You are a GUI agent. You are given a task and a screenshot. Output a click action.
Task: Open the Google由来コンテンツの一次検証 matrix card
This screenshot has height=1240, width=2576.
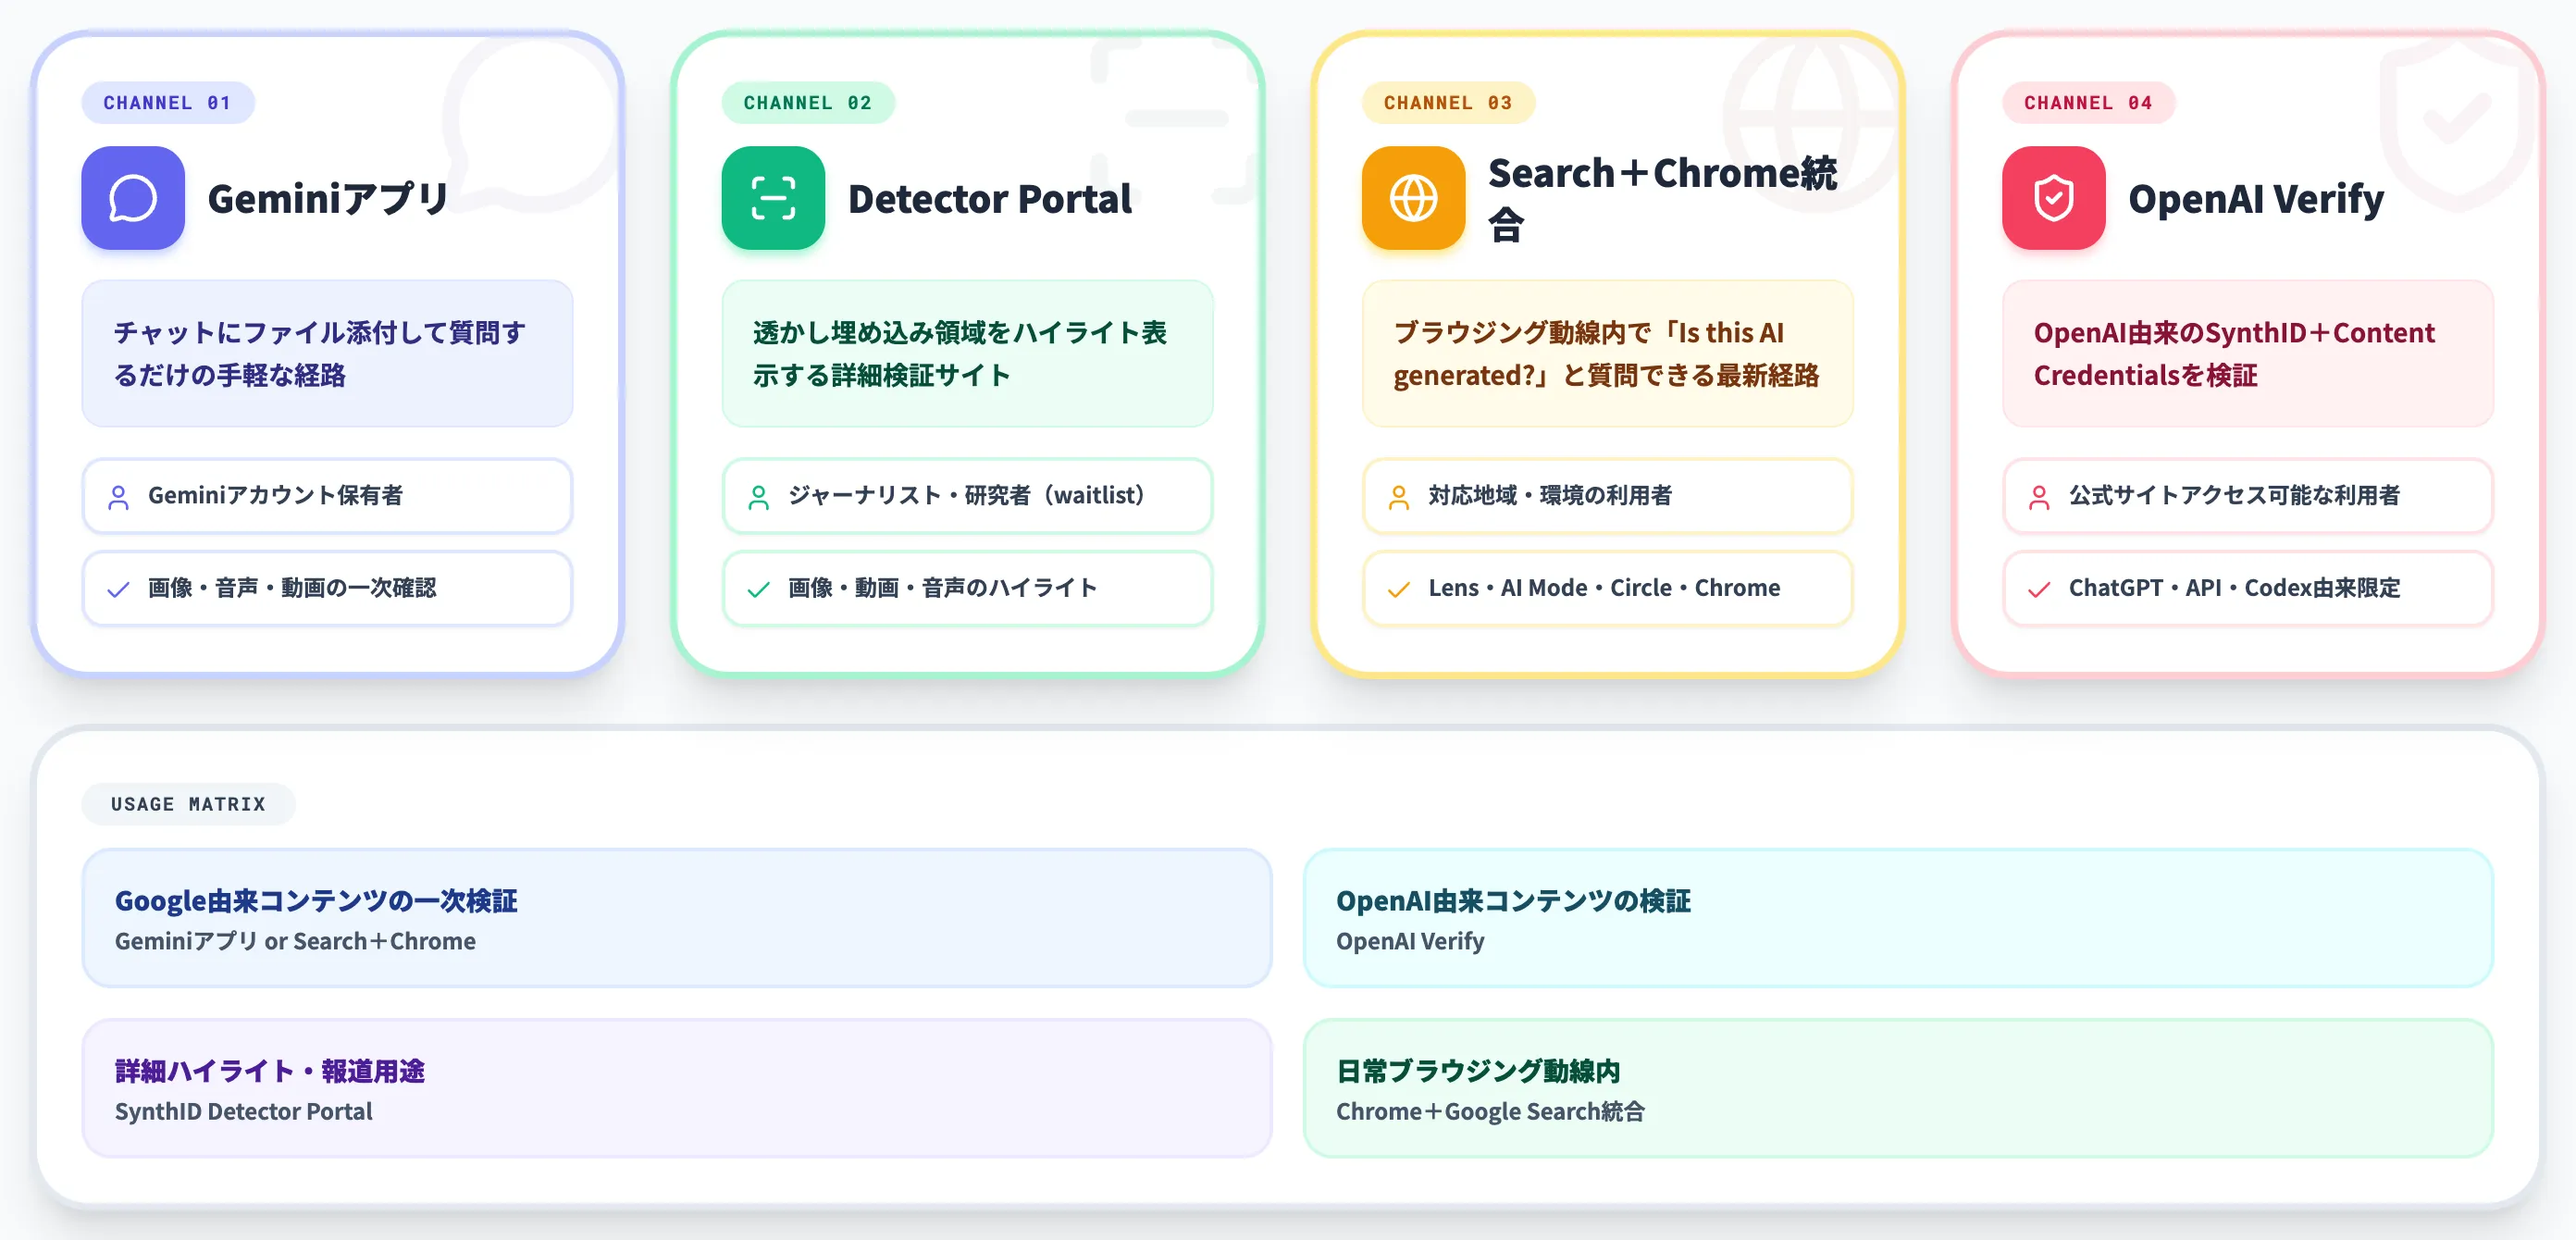(x=677, y=918)
